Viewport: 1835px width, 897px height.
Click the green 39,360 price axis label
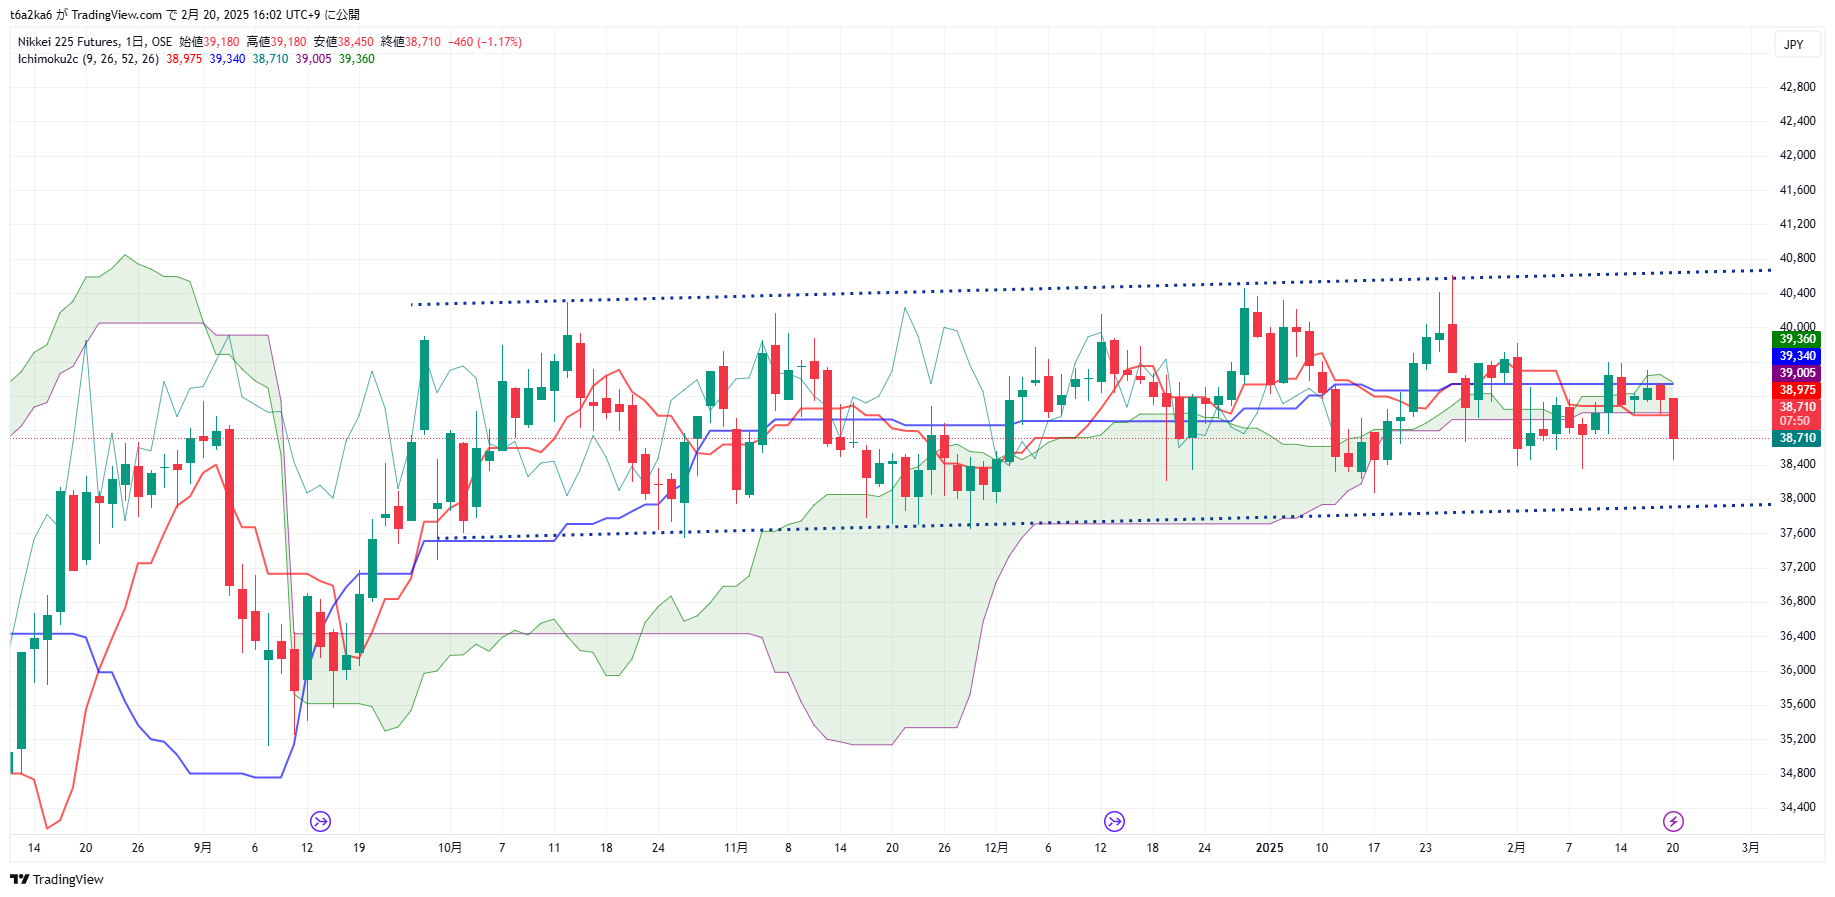tap(1797, 339)
